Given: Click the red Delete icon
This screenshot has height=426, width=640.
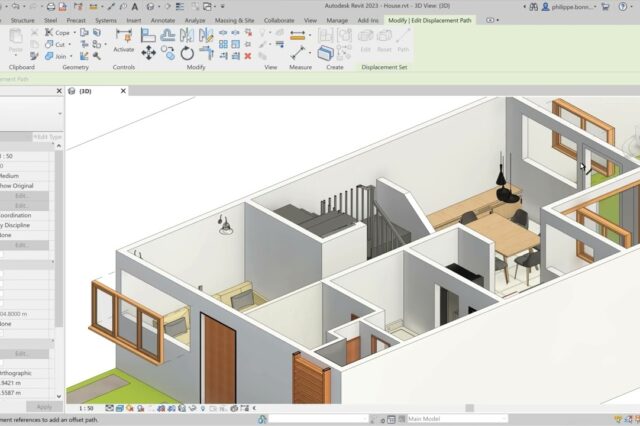Looking at the screenshot, I should click(248, 56).
